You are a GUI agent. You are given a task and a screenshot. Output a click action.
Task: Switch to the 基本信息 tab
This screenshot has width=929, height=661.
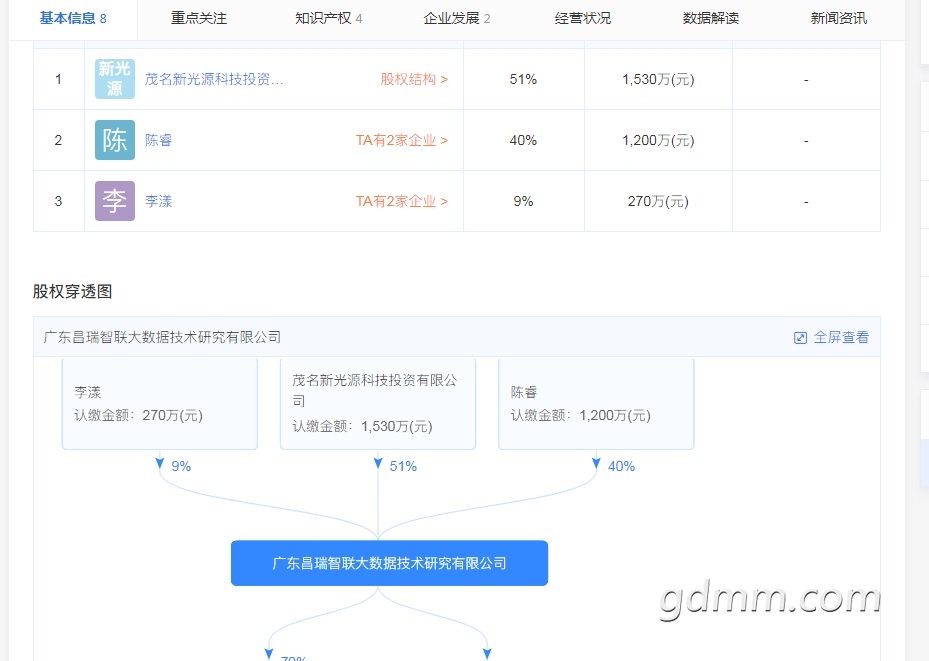pos(73,18)
